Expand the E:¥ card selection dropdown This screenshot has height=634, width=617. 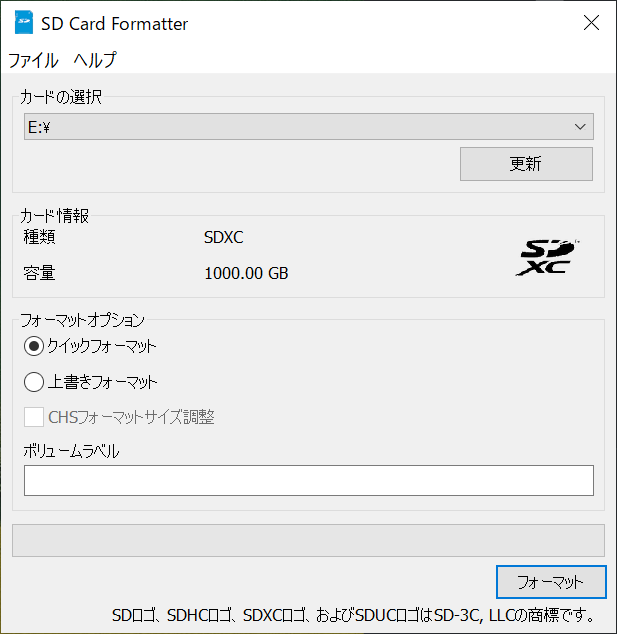tap(308, 127)
